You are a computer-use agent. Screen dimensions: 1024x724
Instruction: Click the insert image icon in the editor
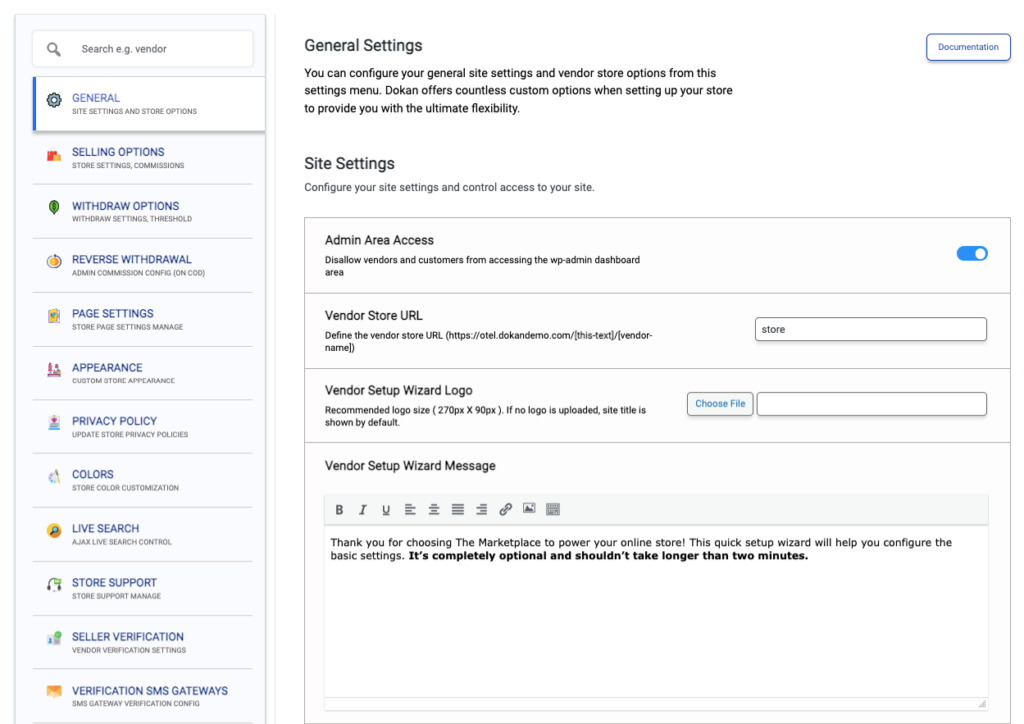[x=529, y=509]
